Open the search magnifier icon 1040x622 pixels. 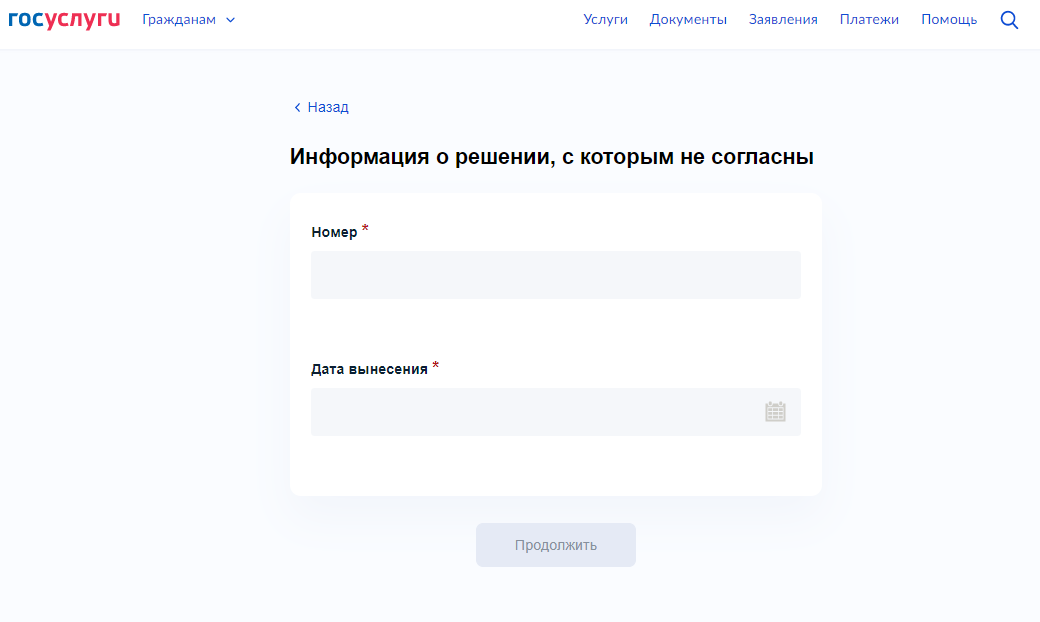(1009, 20)
